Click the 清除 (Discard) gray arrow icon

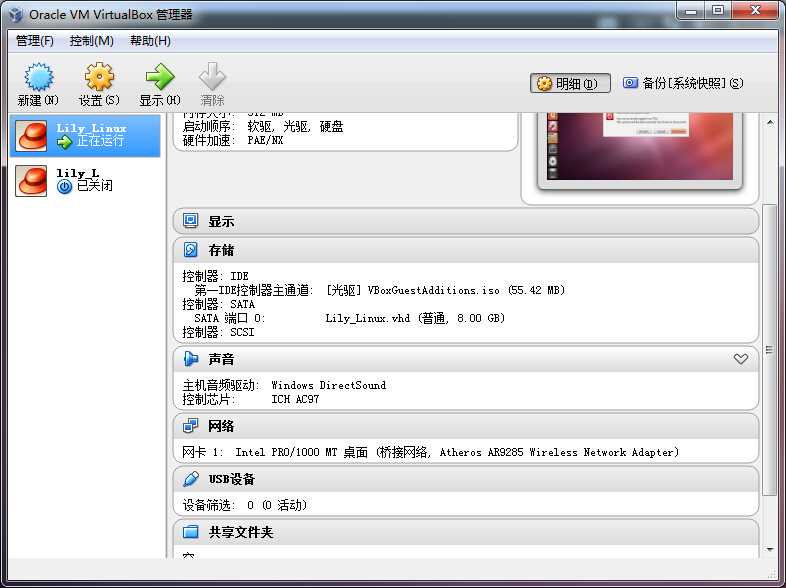click(x=212, y=77)
